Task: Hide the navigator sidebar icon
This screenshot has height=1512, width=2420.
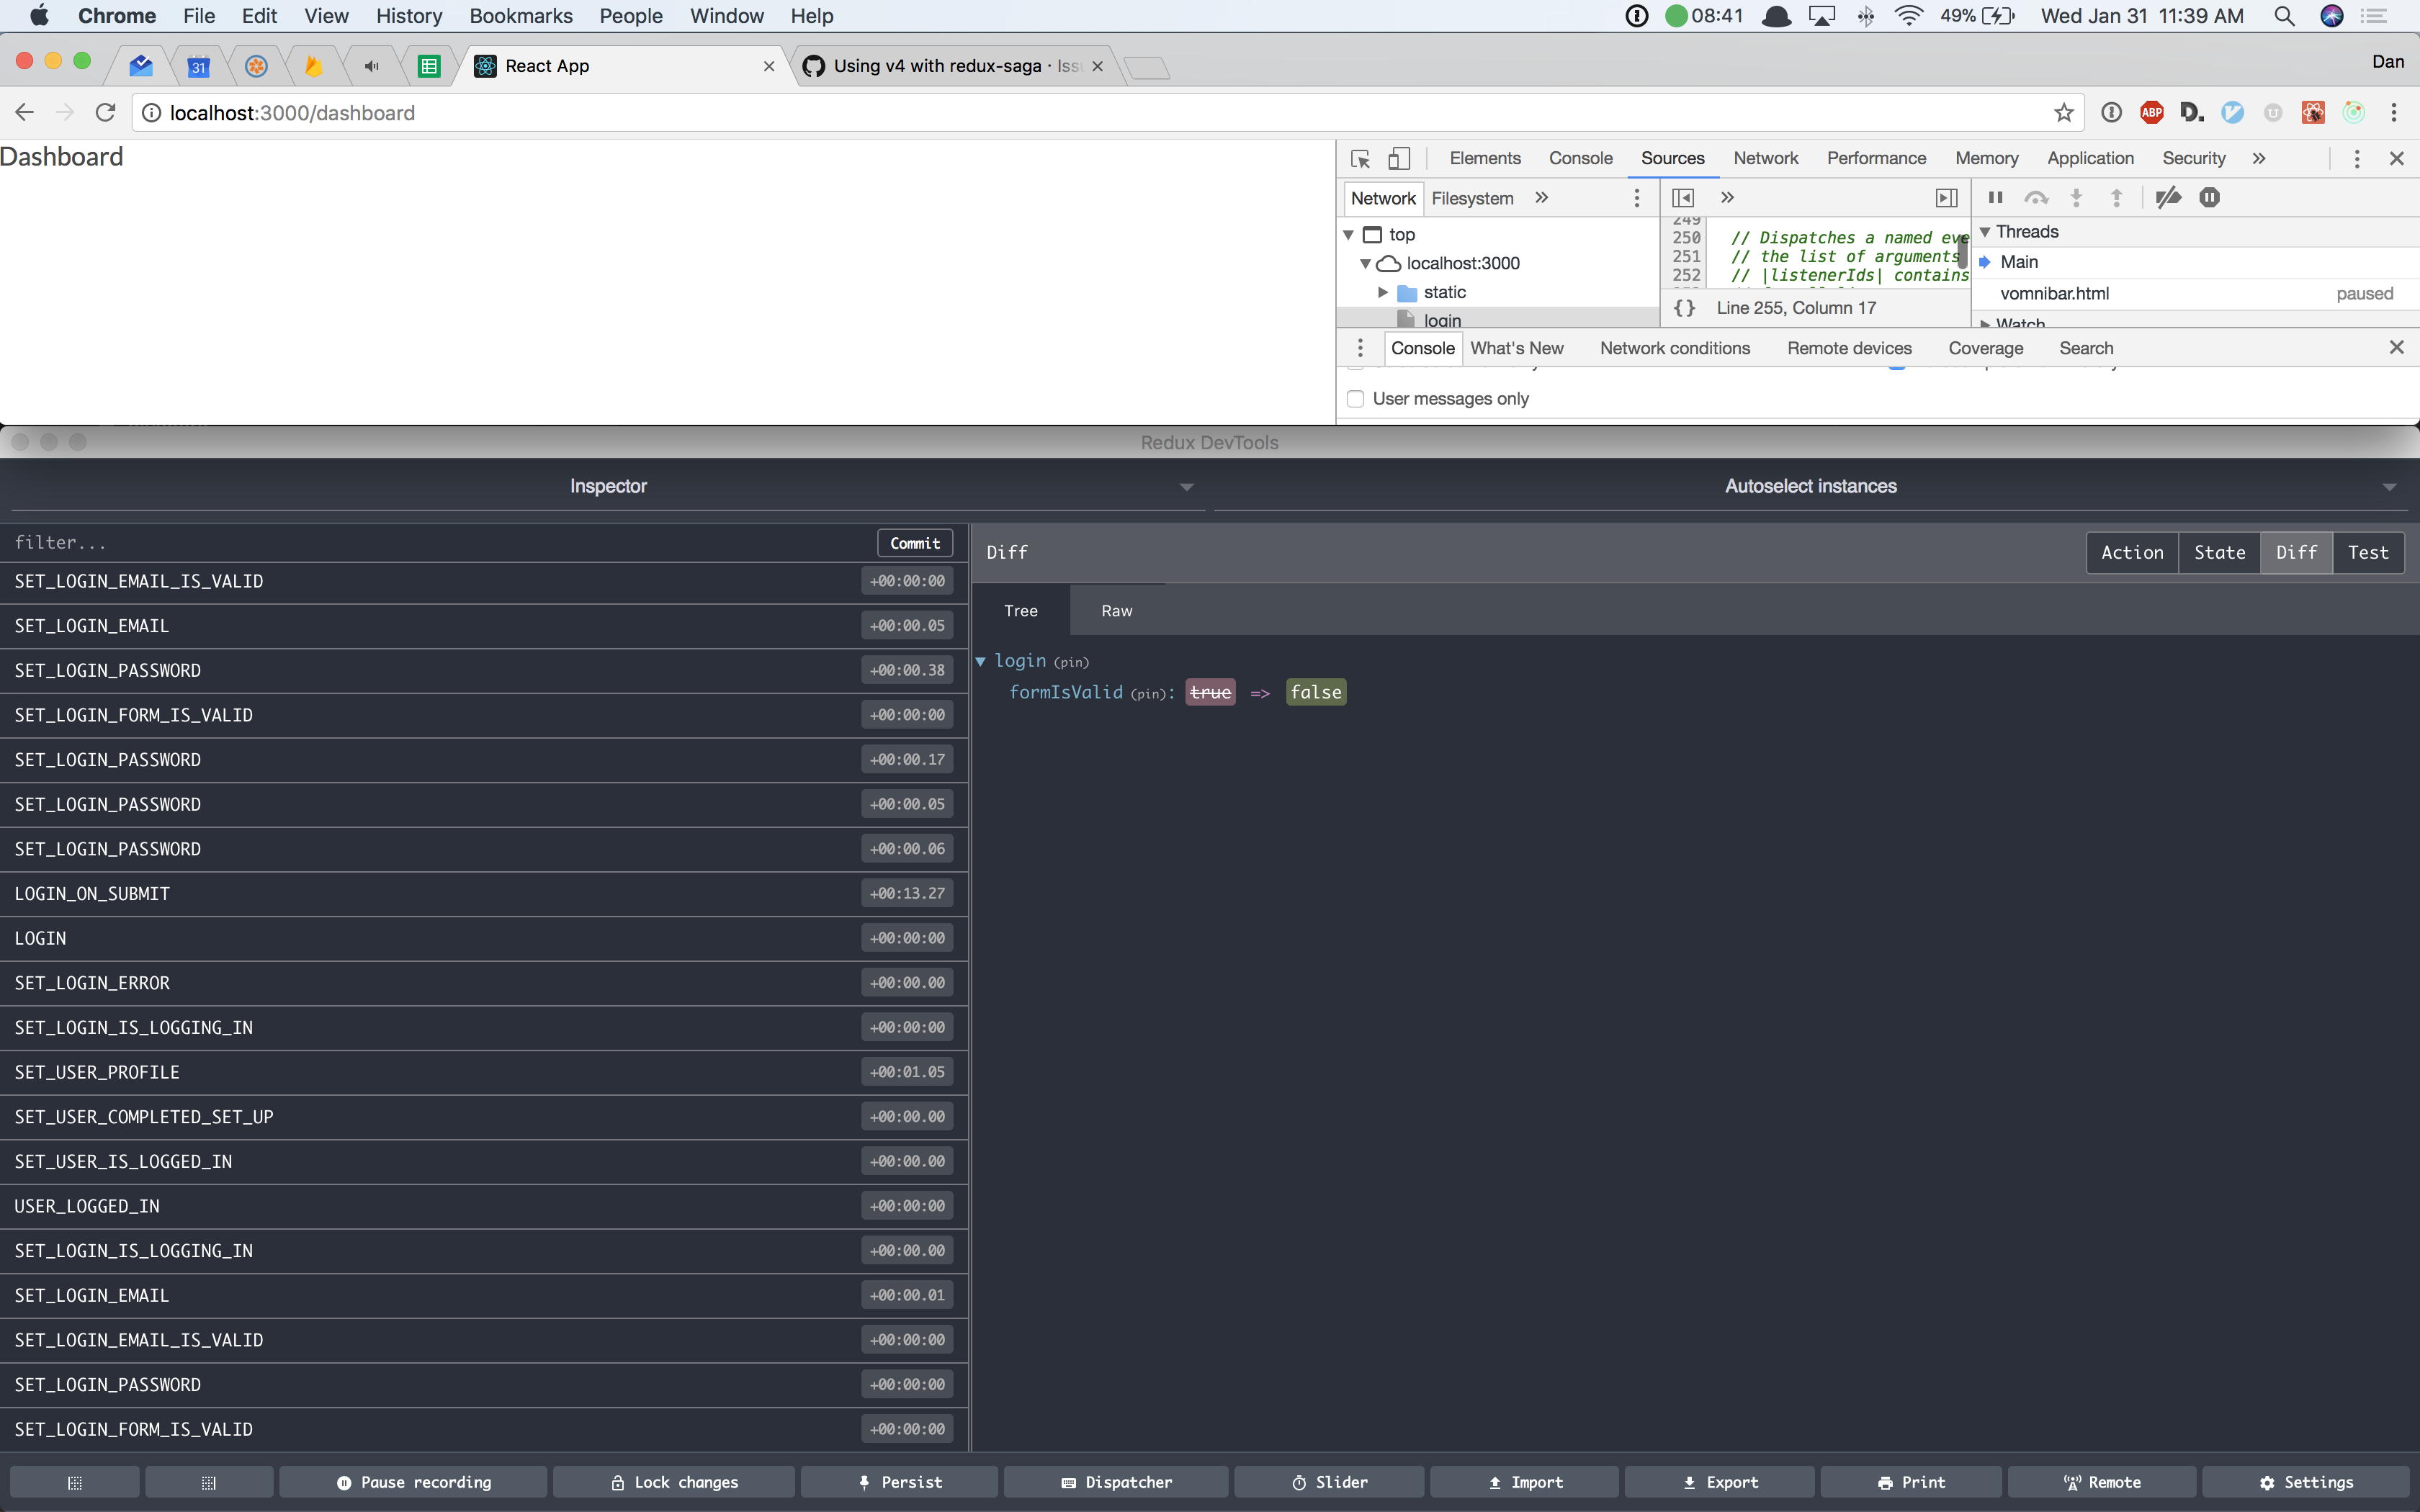Action: 1683,198
